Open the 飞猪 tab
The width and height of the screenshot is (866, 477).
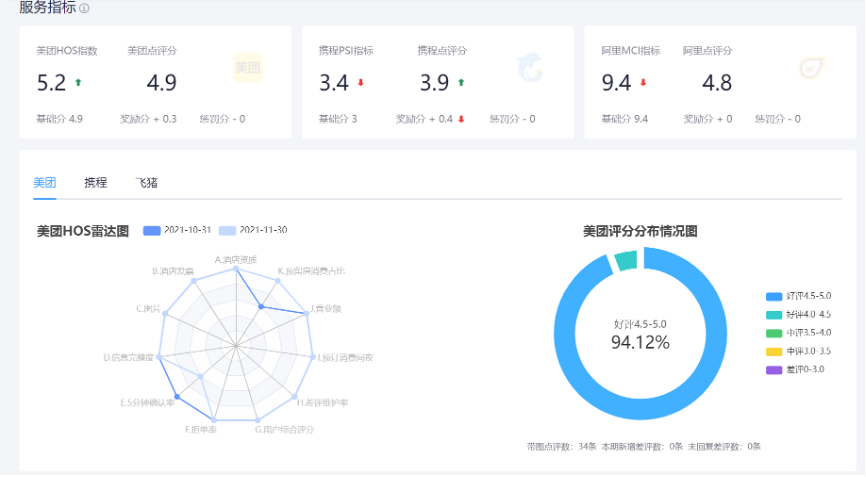146,183
